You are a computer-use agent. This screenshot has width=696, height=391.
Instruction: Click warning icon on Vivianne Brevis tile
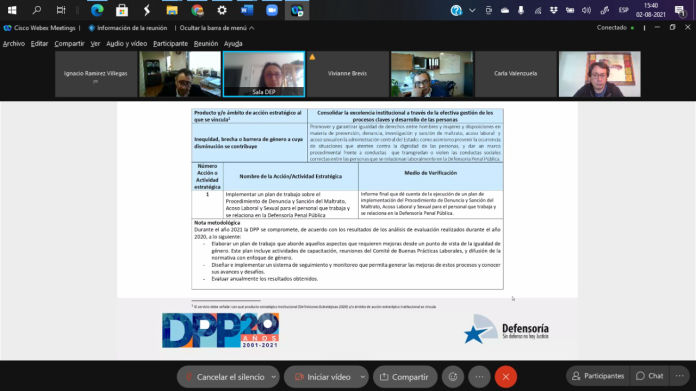pyautogui.click(x=312, y=57)
